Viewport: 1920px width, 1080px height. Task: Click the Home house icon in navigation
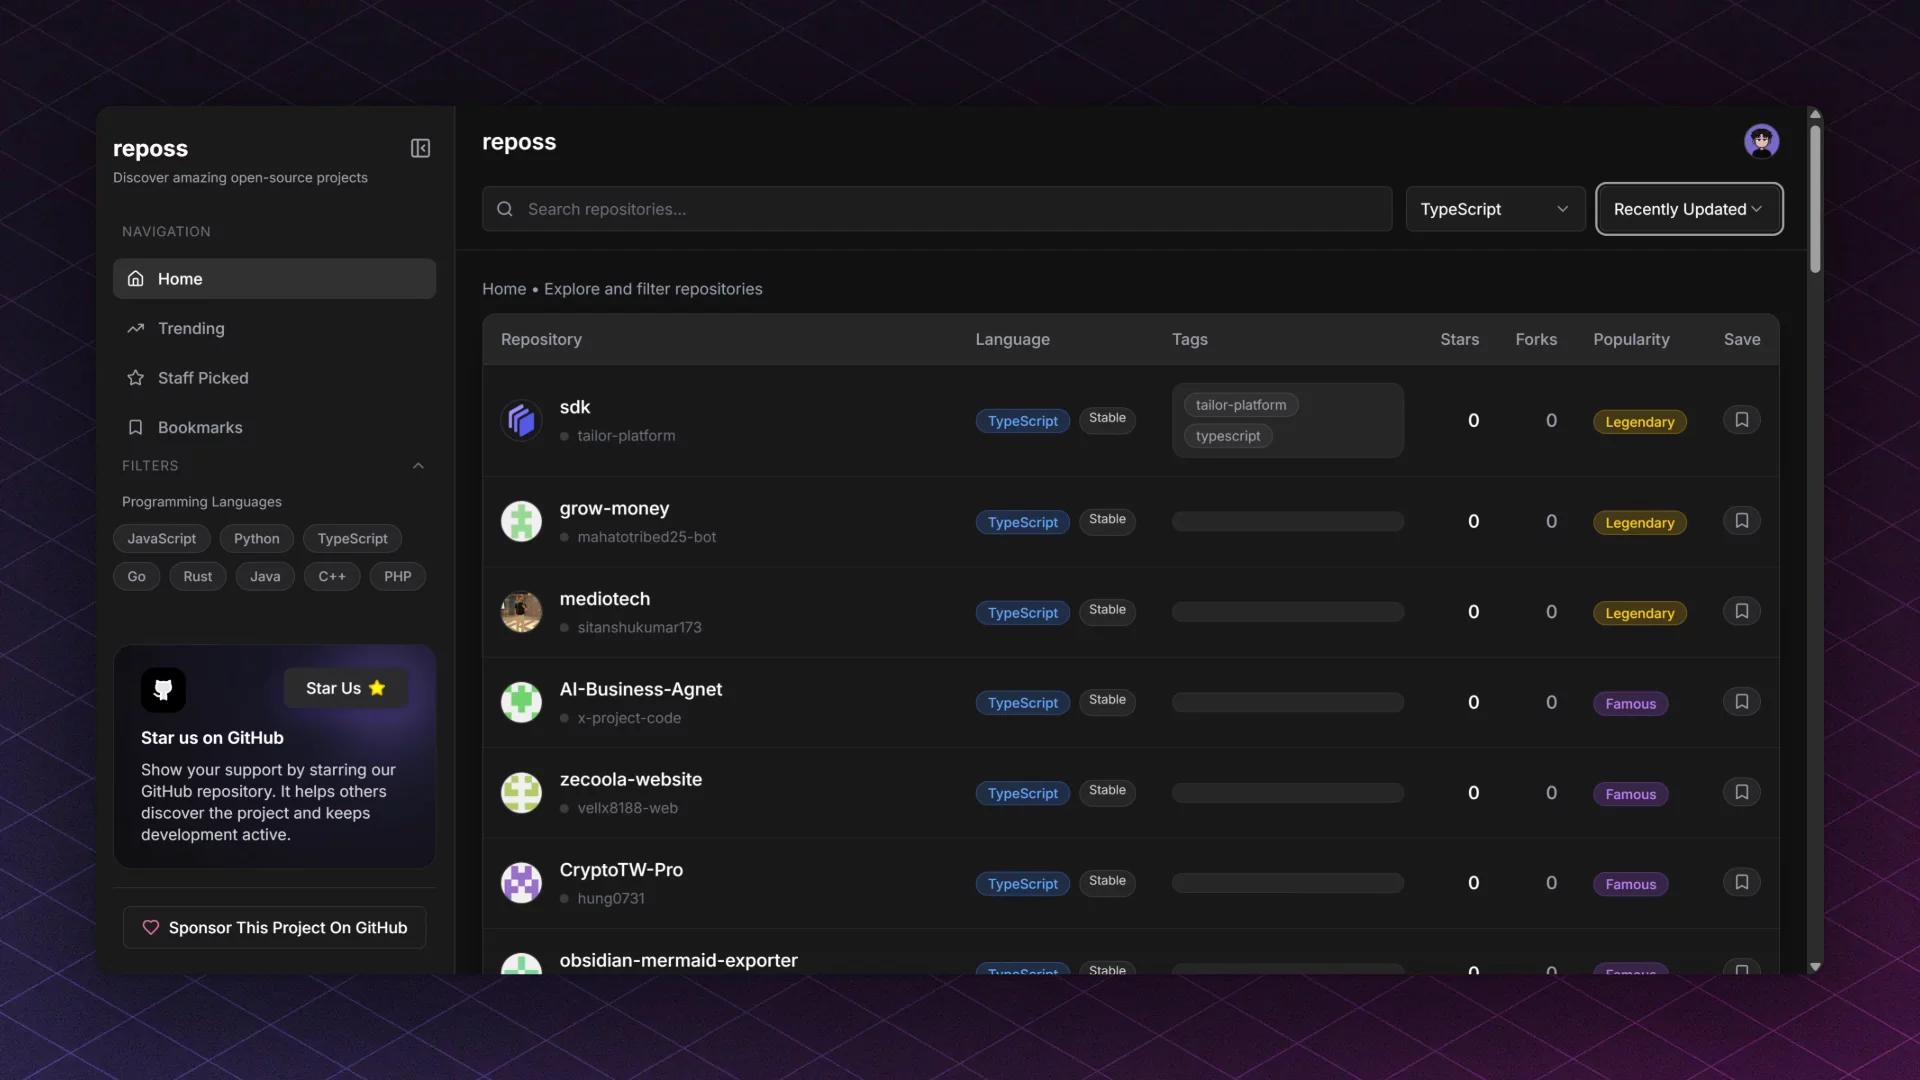[x=134, y=278]
